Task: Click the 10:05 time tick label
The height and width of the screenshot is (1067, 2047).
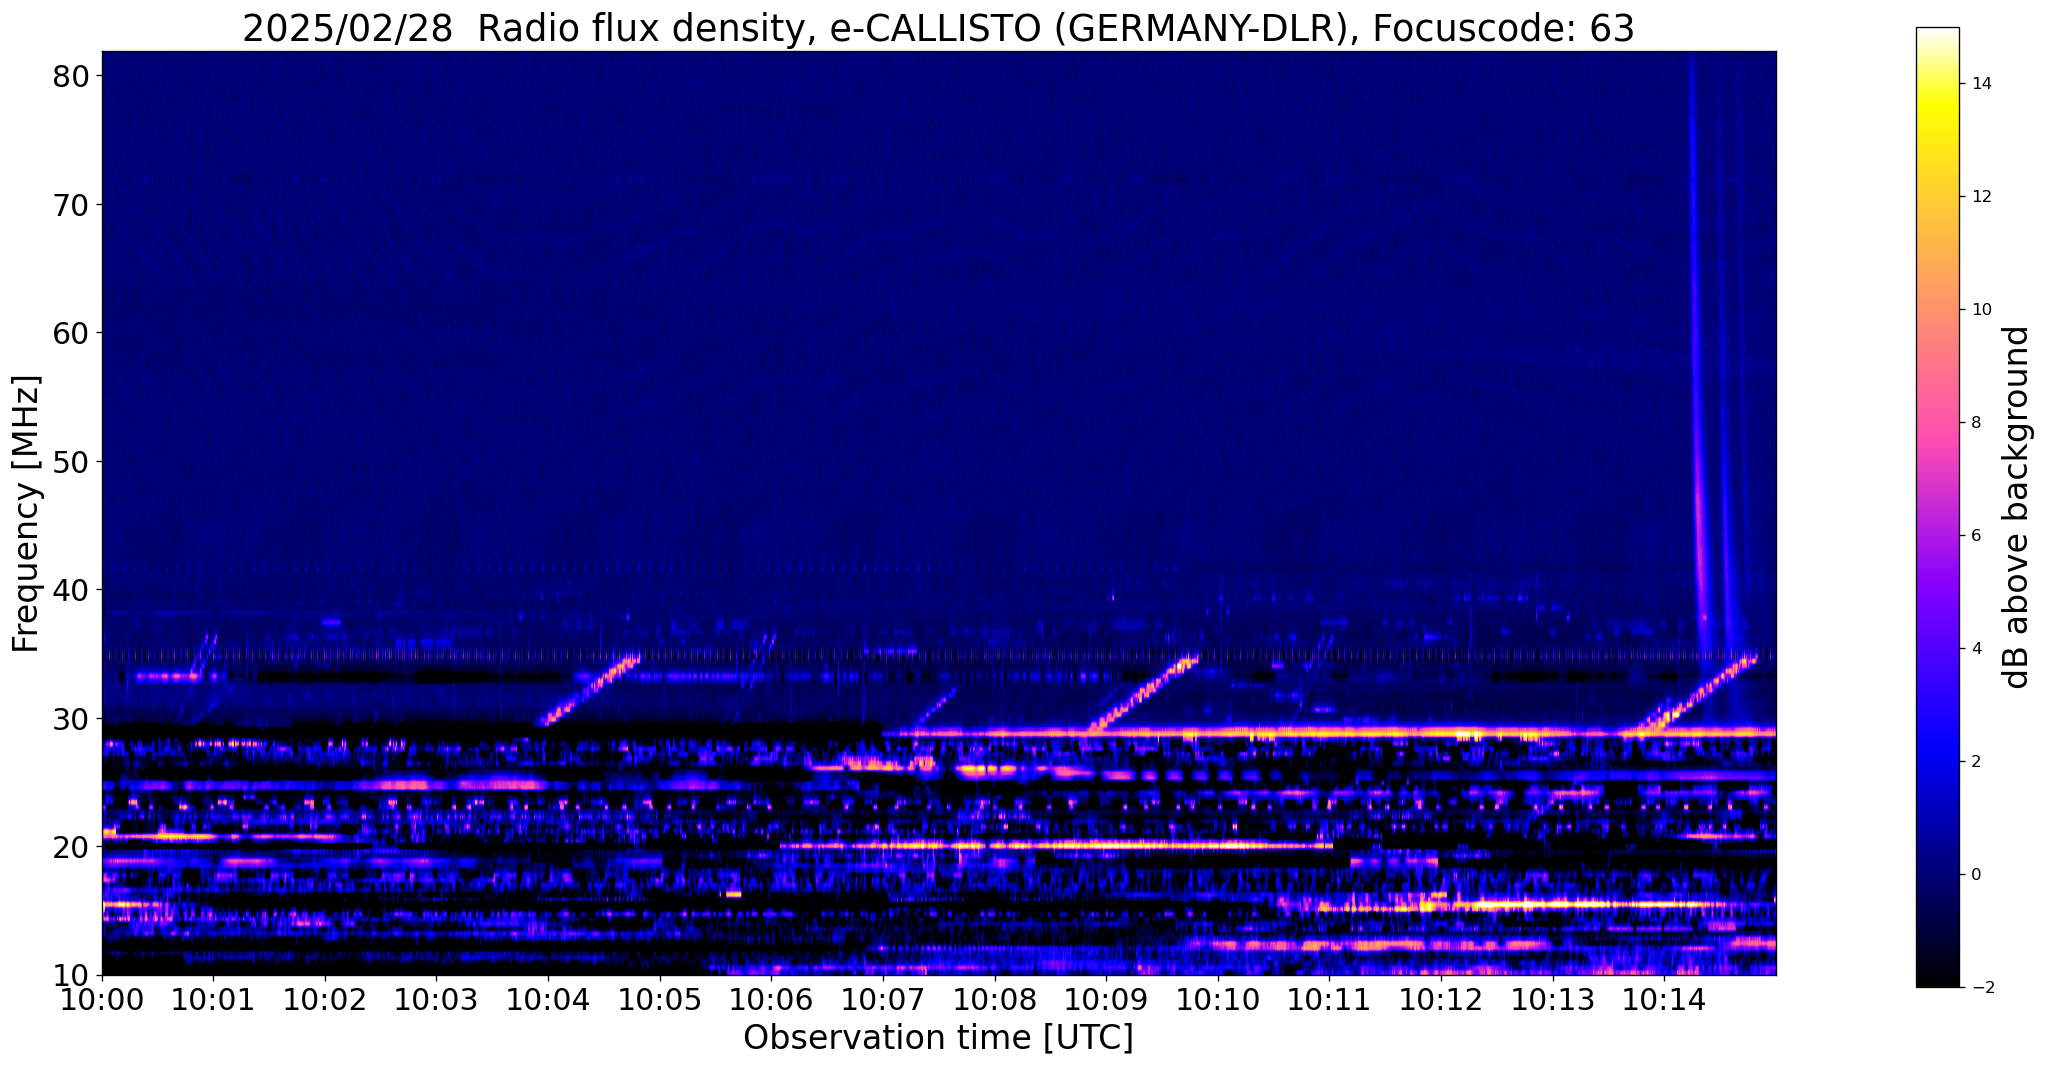Action: (660, 998)
